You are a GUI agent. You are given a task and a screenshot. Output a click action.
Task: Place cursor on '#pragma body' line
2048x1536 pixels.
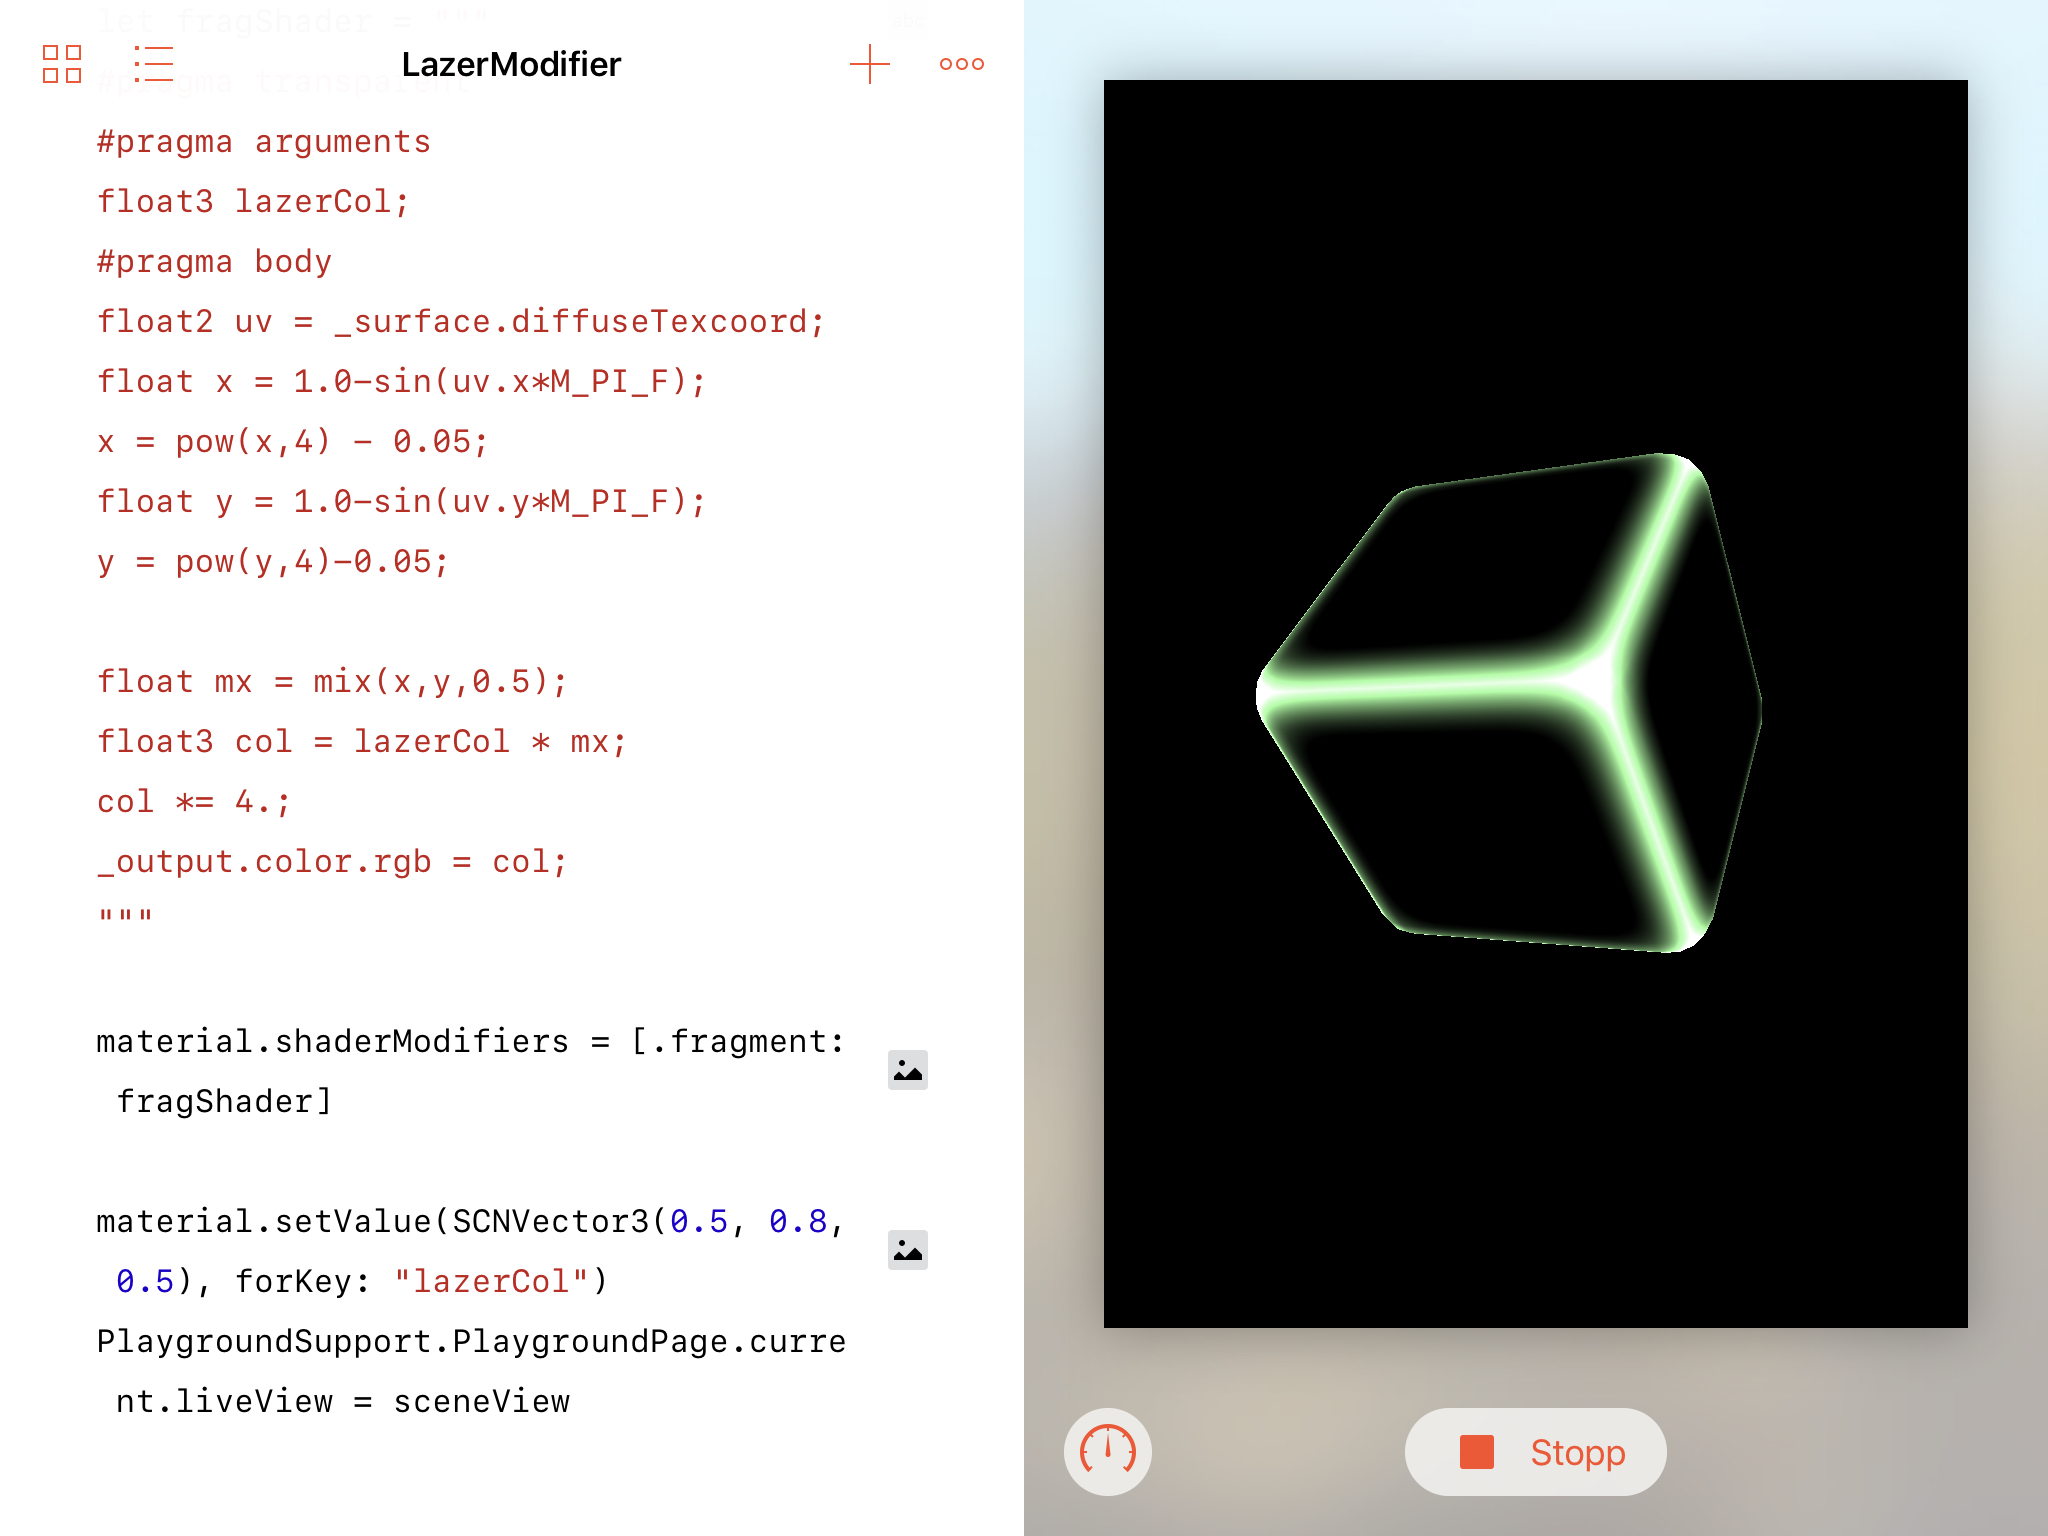[x=215, y=262]
